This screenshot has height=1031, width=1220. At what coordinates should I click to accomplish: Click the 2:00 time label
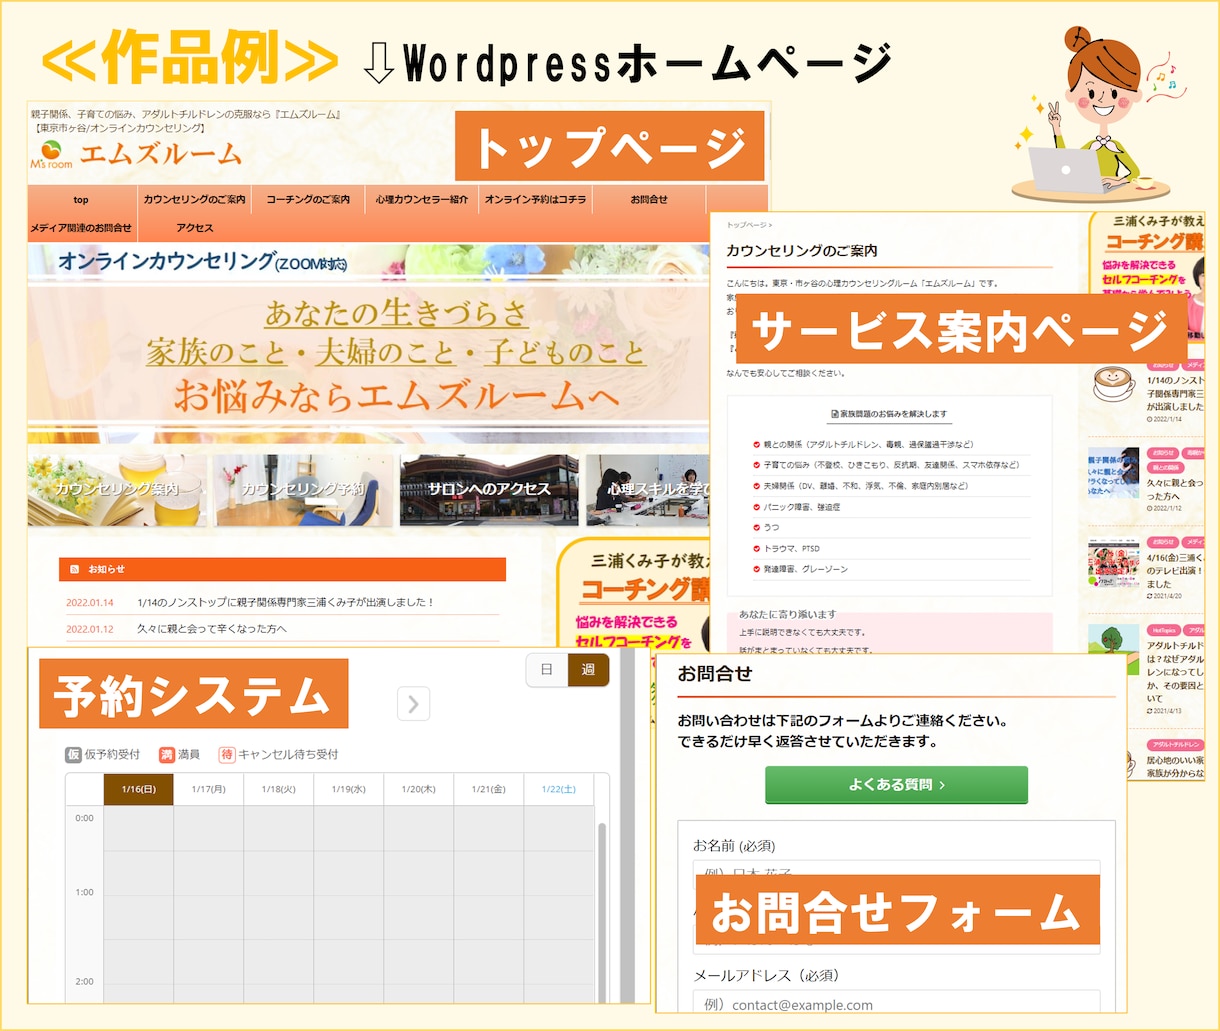pos(85,981)
